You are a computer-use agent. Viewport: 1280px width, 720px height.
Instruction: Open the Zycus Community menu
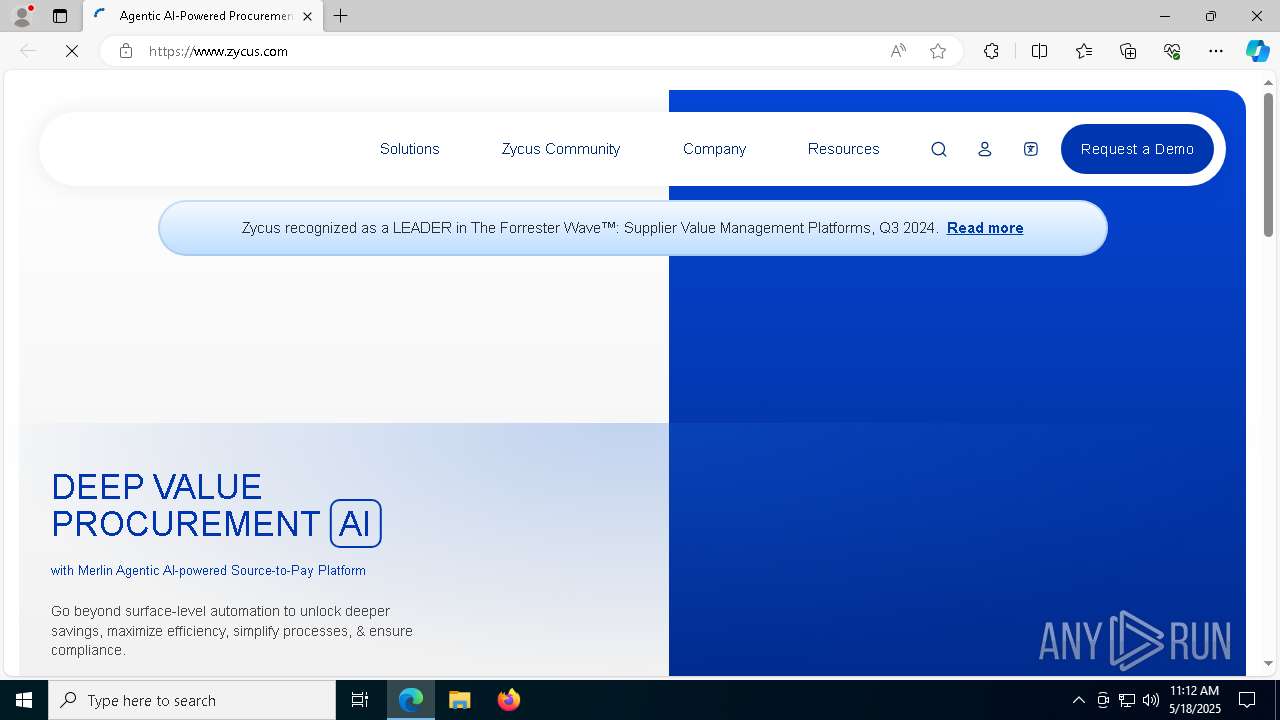561,149
